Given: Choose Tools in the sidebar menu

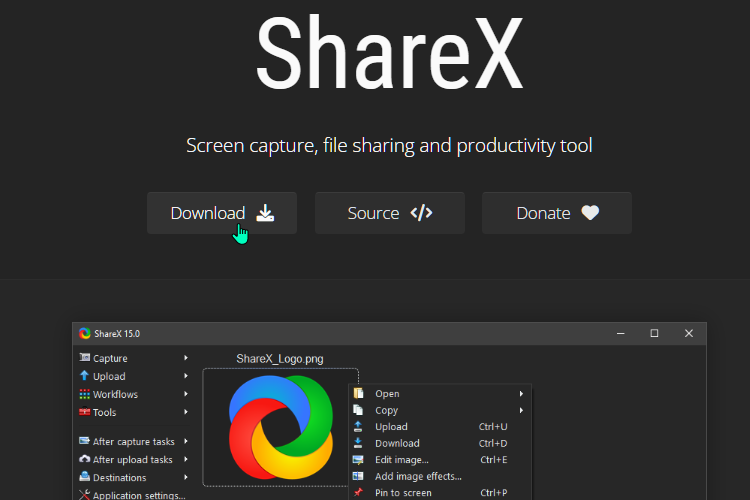Looking at the screenshot, I should (134, 412).
